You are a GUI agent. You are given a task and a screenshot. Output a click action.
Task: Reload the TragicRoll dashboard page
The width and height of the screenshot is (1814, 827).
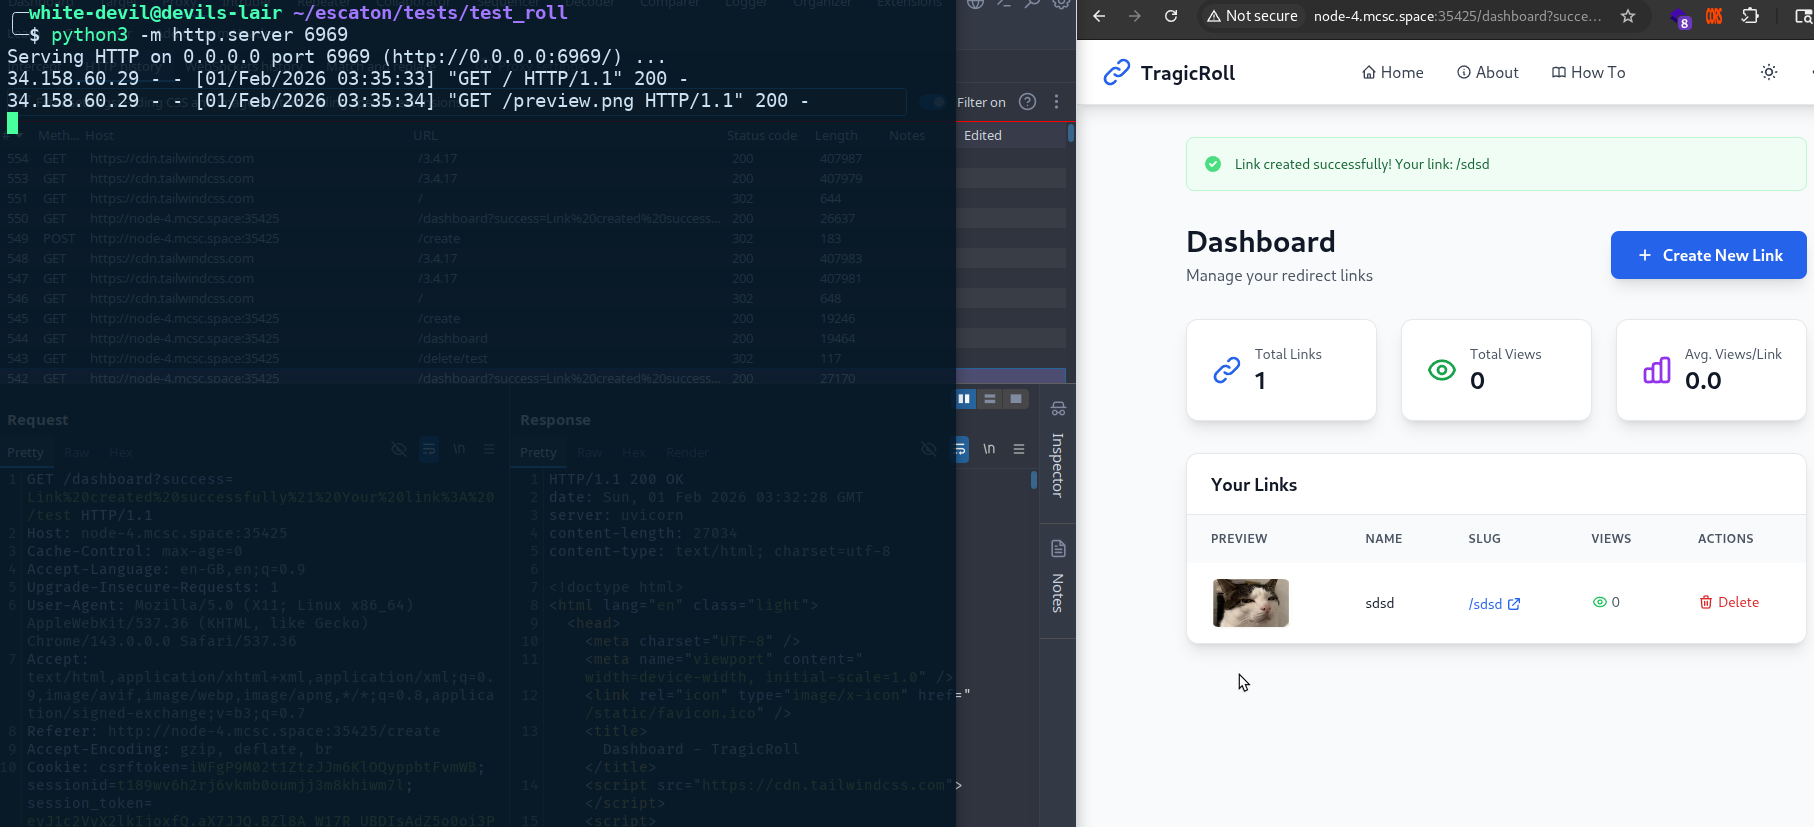point(1171,16)
